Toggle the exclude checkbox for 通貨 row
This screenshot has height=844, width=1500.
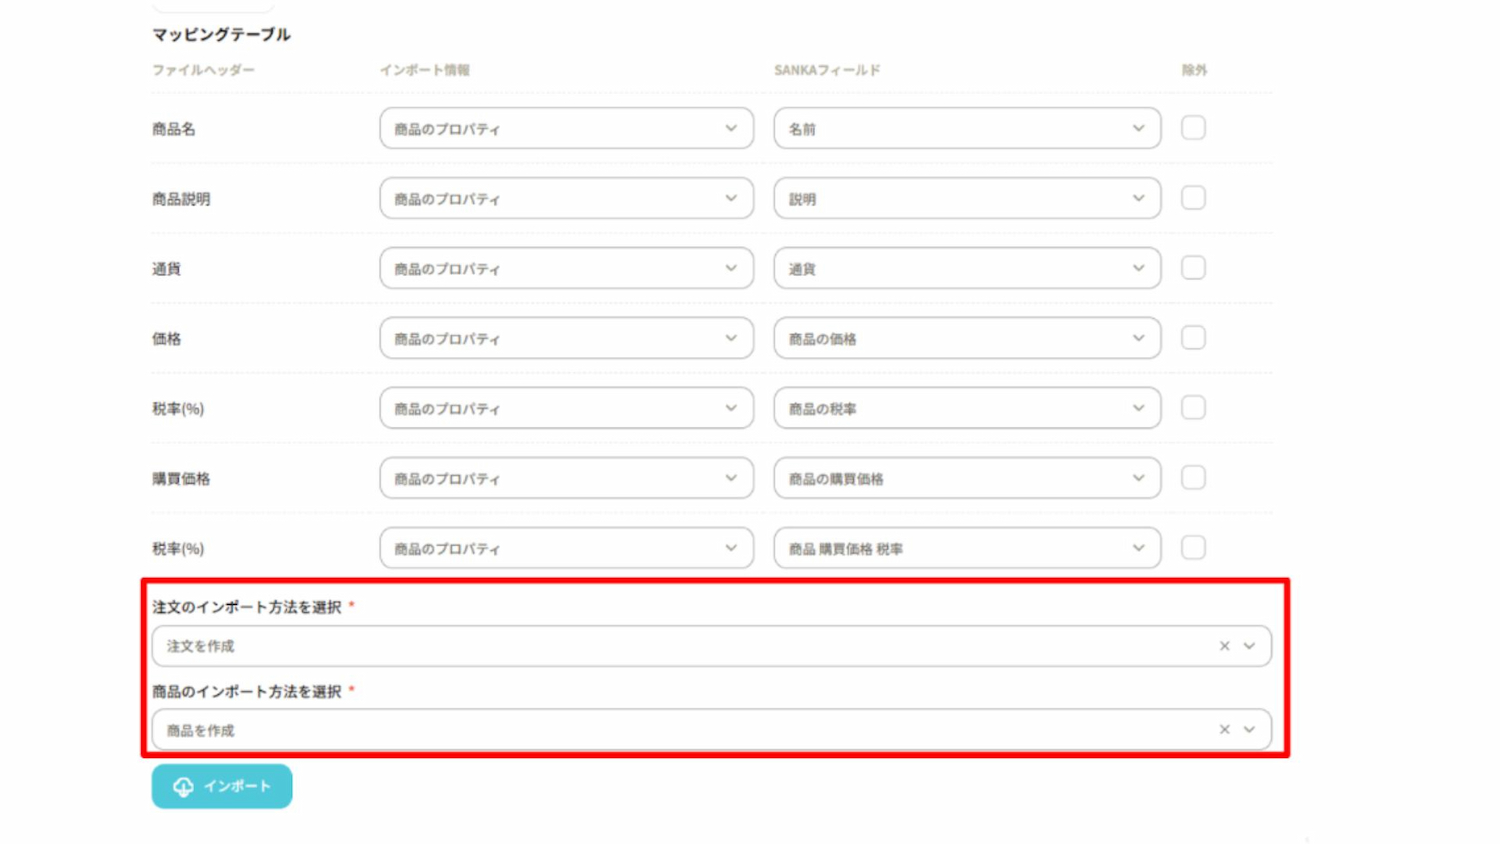1193,268
